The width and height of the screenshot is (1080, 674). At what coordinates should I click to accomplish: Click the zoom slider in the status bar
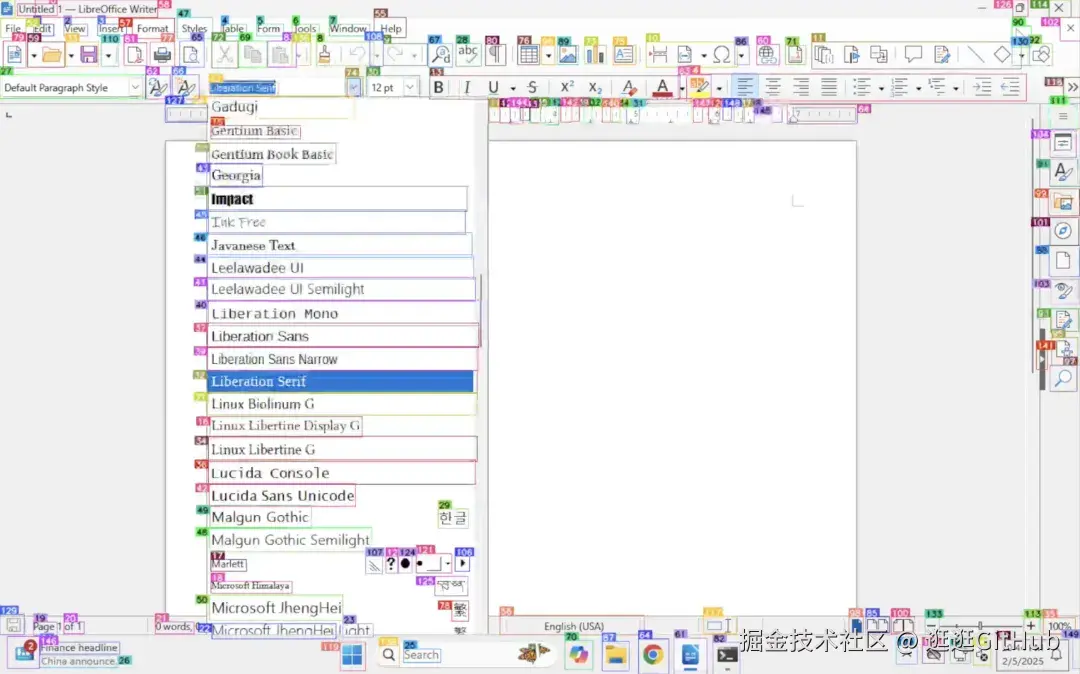click(980, 626)
